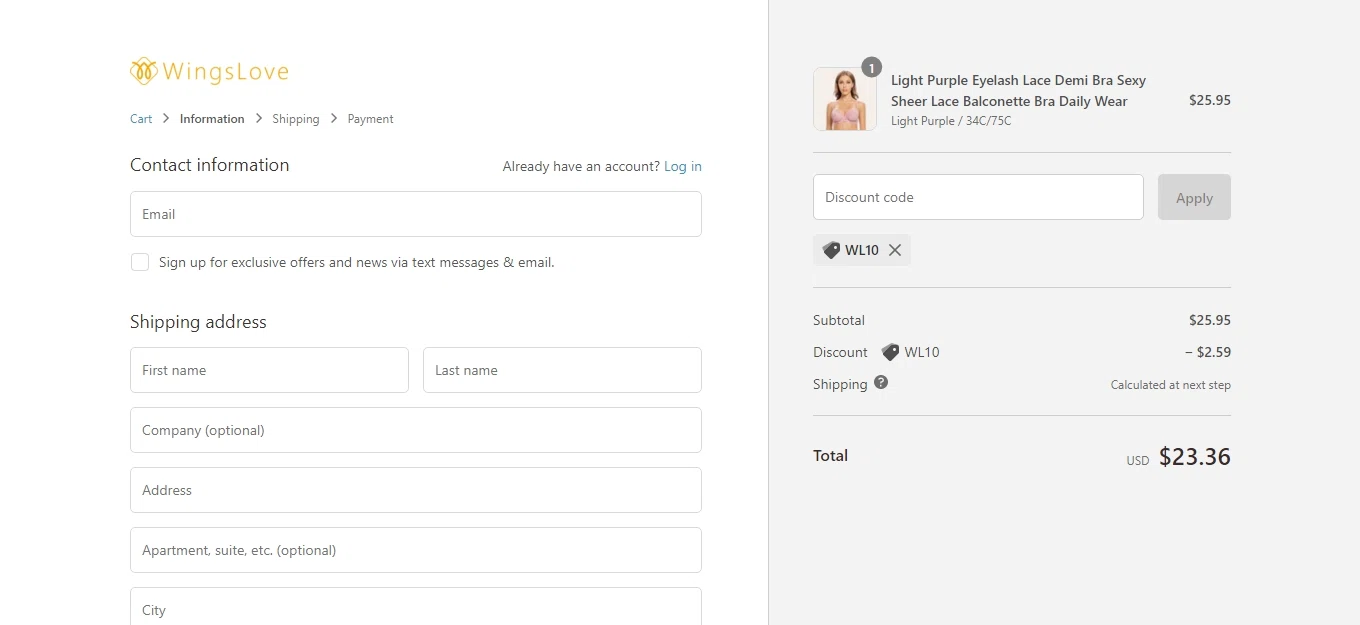Viewport: 1360px width, 625px height.
Task: Tick the exclusive offers signup checkbox
Action: click(140, 262)
